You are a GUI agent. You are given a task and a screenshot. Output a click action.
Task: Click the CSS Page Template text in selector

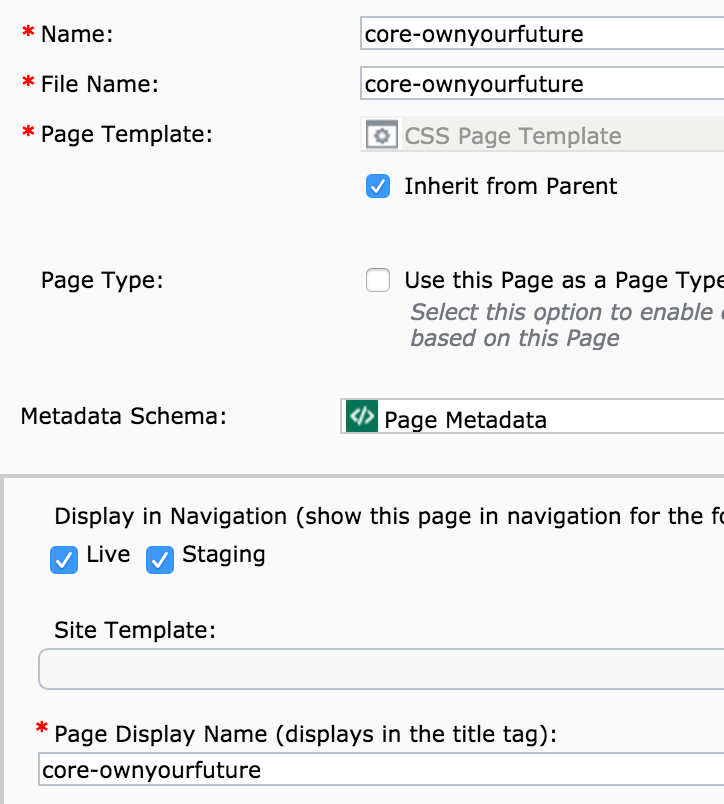512,136
